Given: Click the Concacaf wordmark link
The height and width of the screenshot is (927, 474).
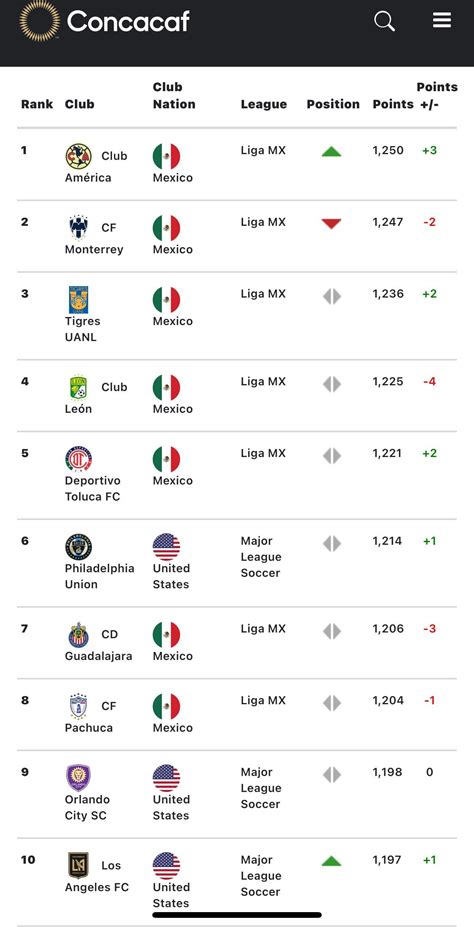Looking at the screenshot, I should coord(128,22).
